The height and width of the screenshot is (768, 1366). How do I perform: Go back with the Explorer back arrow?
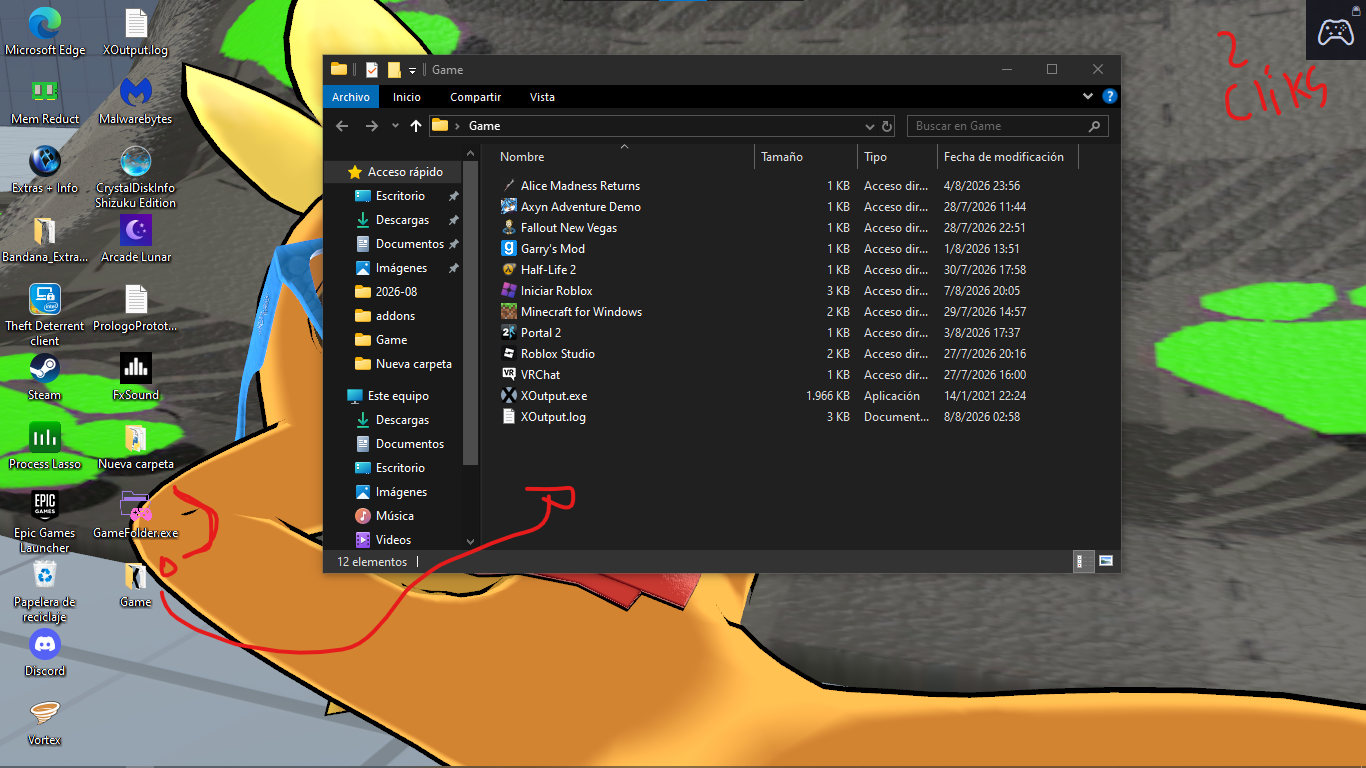[x=342, y=126]
